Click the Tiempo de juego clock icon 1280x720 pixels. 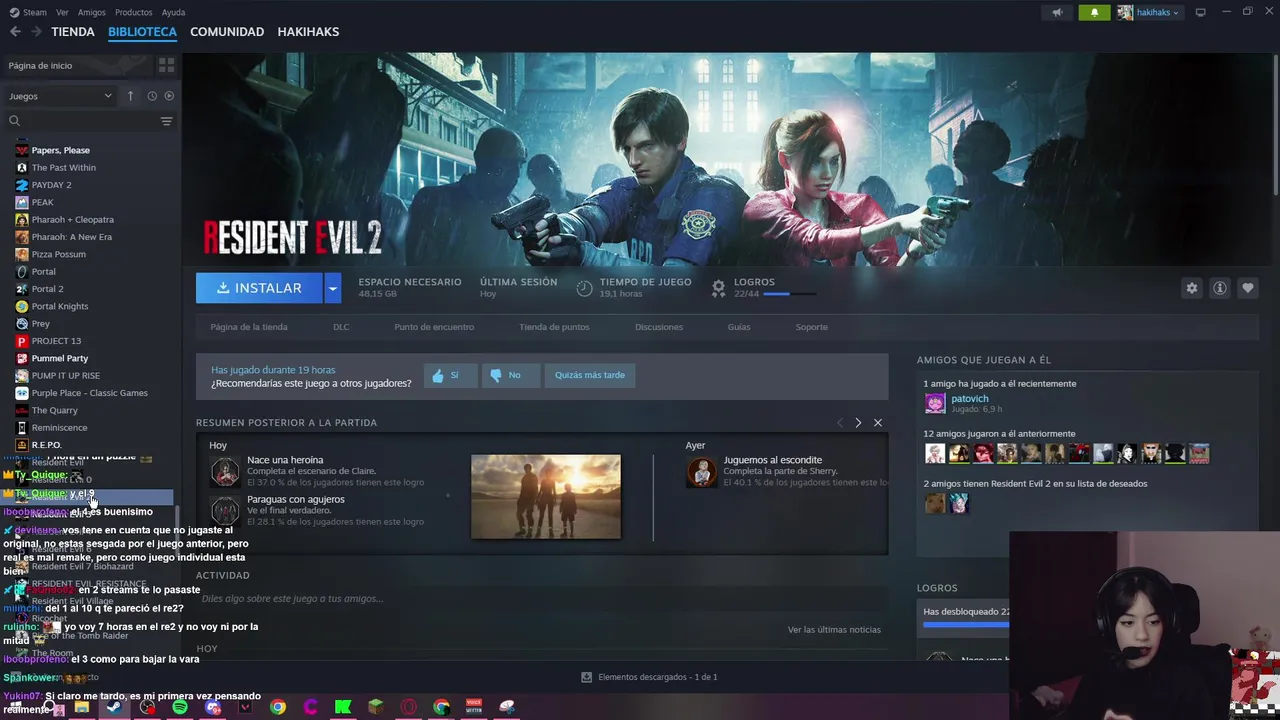(585, 288)
